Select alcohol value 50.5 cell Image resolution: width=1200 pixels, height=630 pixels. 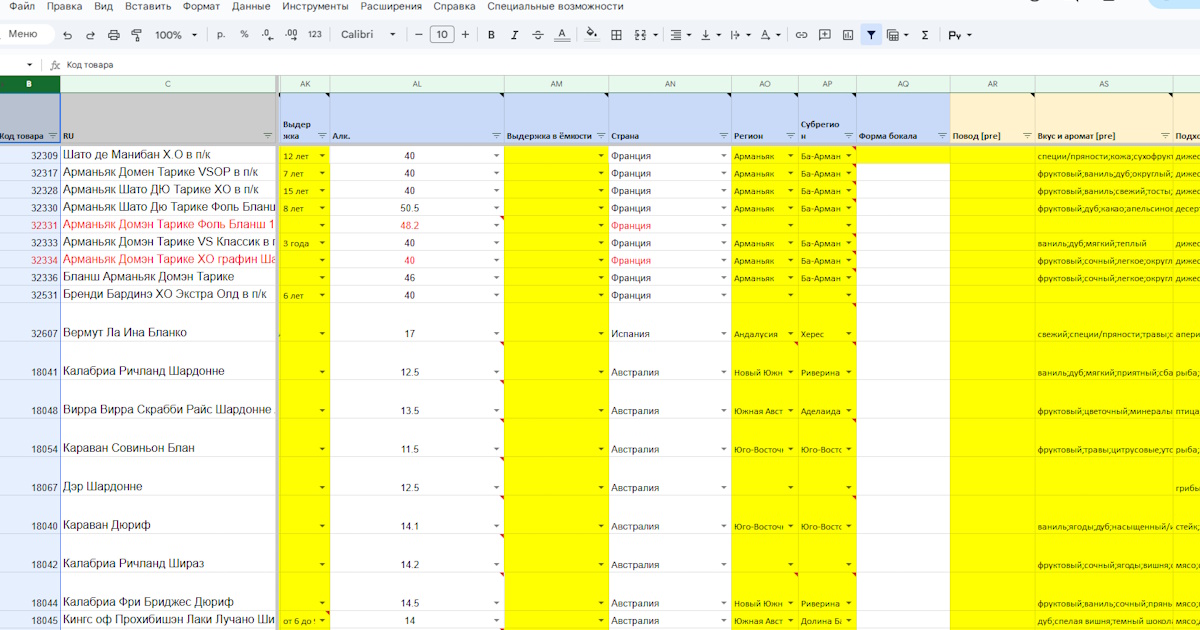[417, 208]
